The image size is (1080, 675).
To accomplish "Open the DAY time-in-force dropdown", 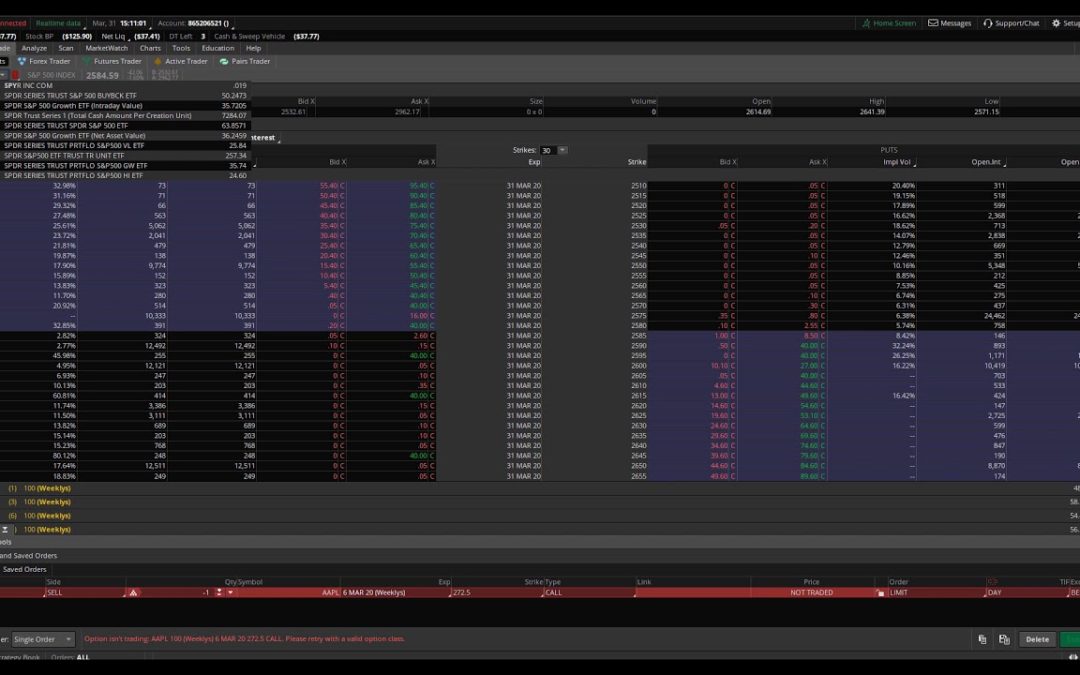I will [x=1026, y=593].
